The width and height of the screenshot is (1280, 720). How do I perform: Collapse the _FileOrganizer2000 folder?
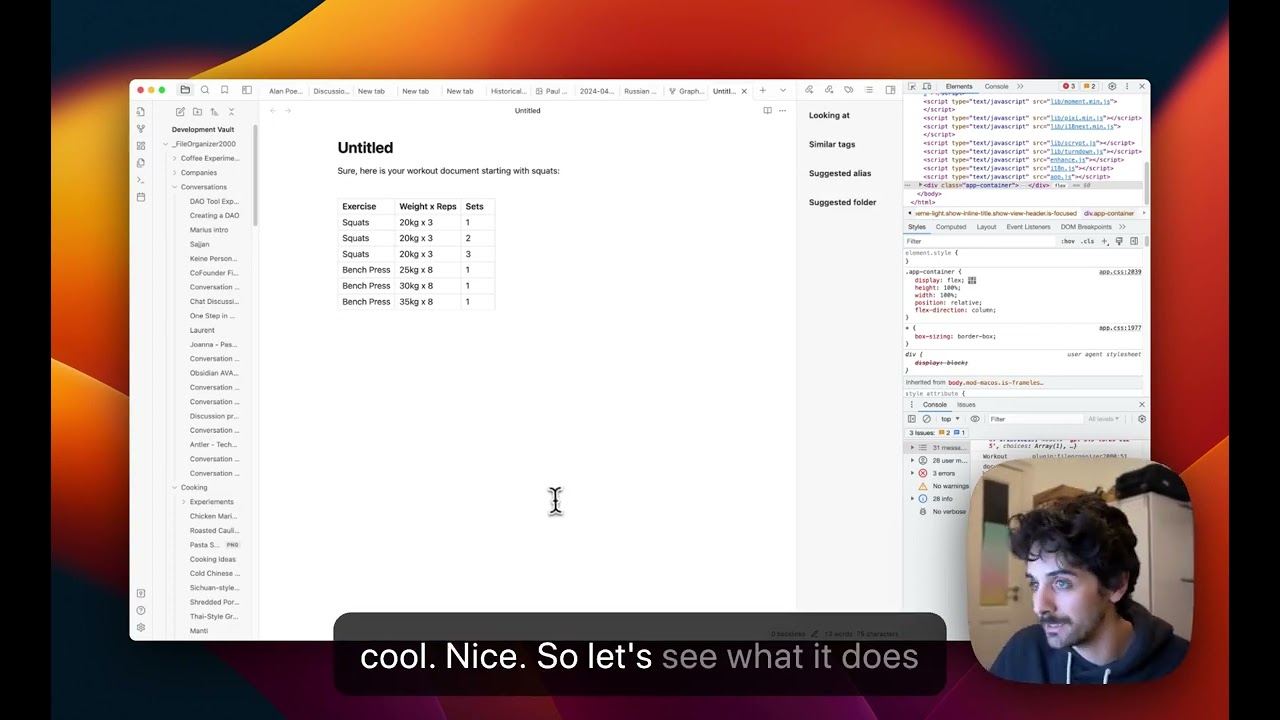[x=202, y=144]
